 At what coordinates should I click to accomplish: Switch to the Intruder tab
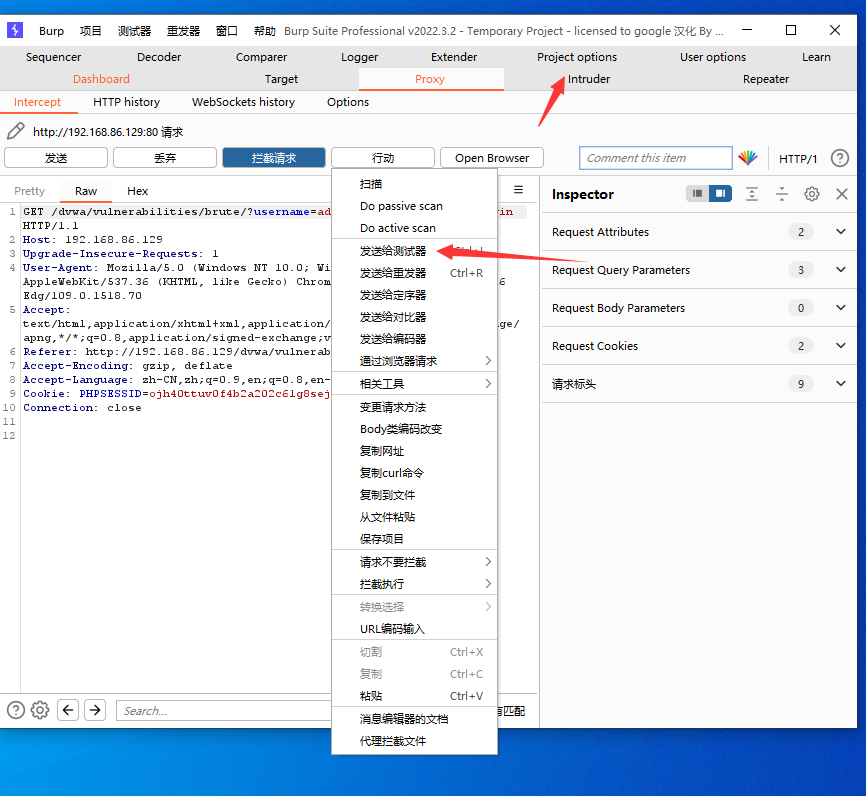click(x=589, y=79)
